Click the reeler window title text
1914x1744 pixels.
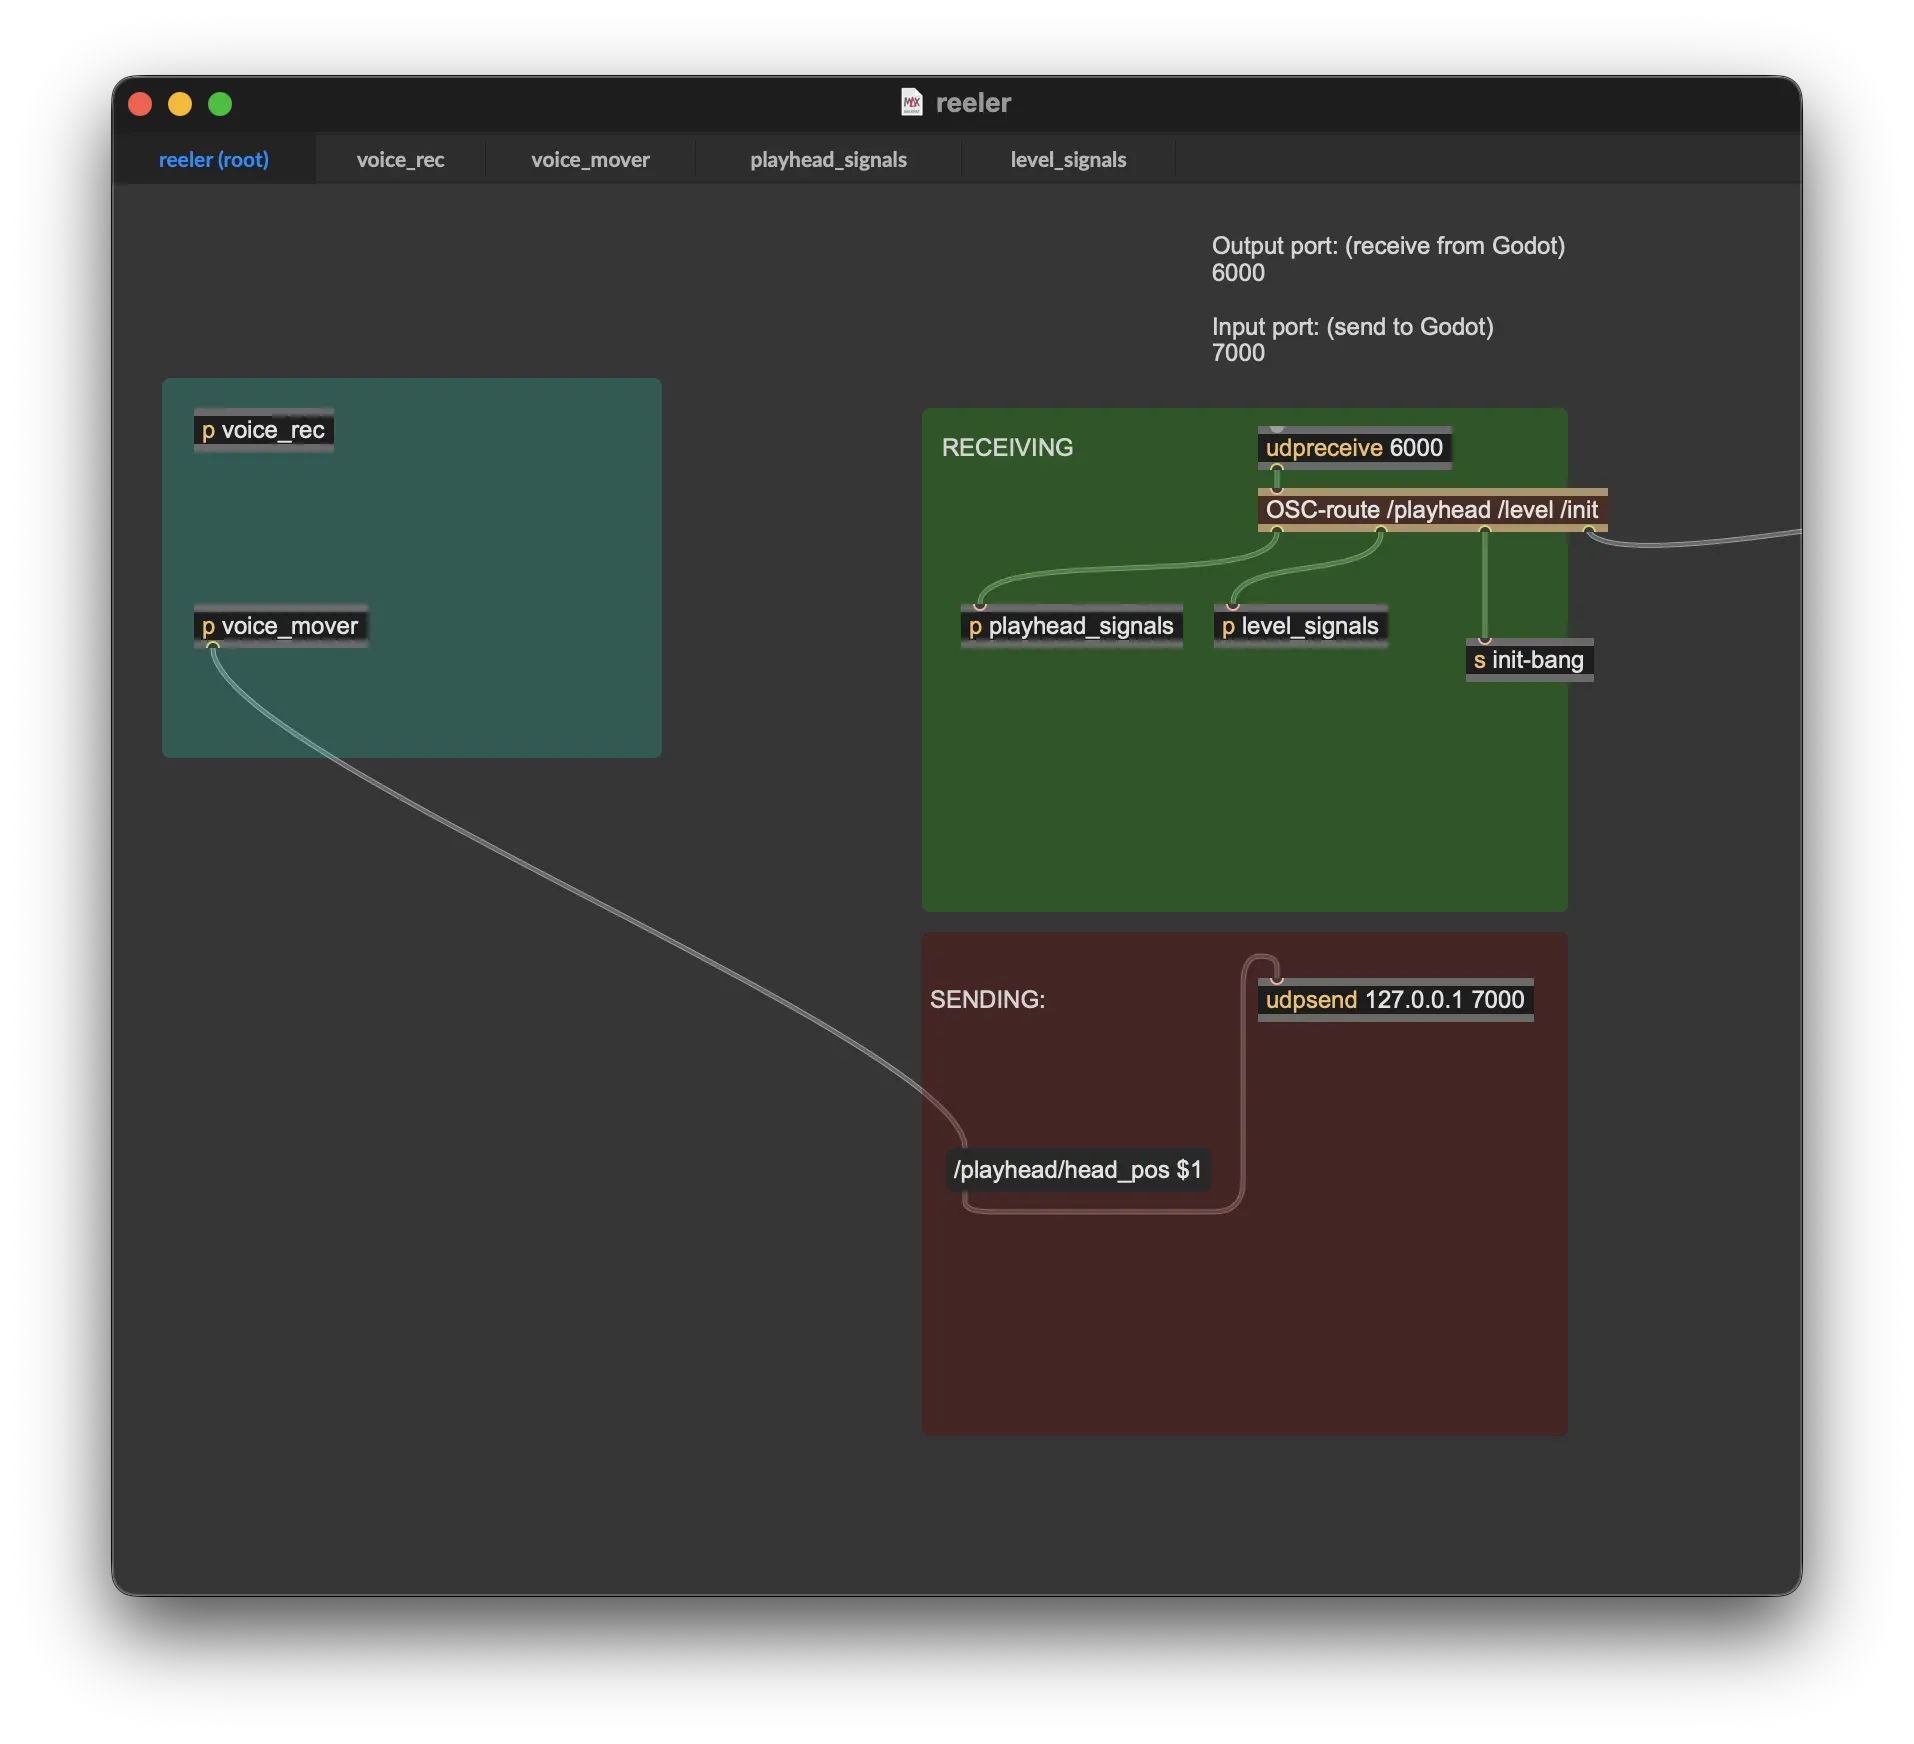[x=973, y=103]
